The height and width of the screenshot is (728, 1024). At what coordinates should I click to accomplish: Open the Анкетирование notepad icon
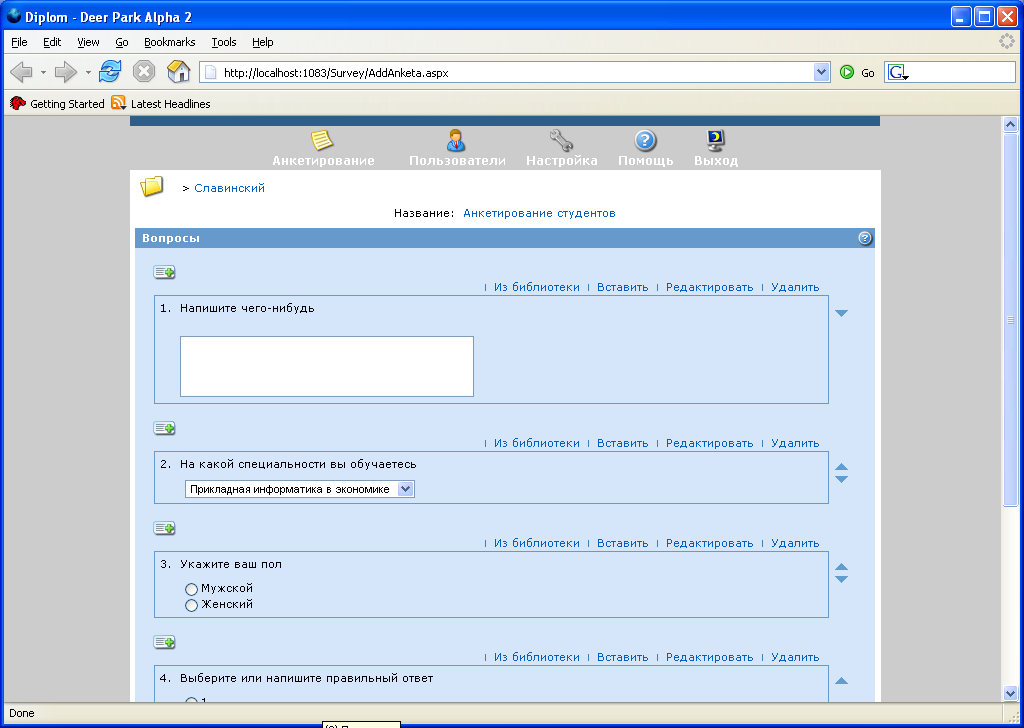click(x=322, y=140)
